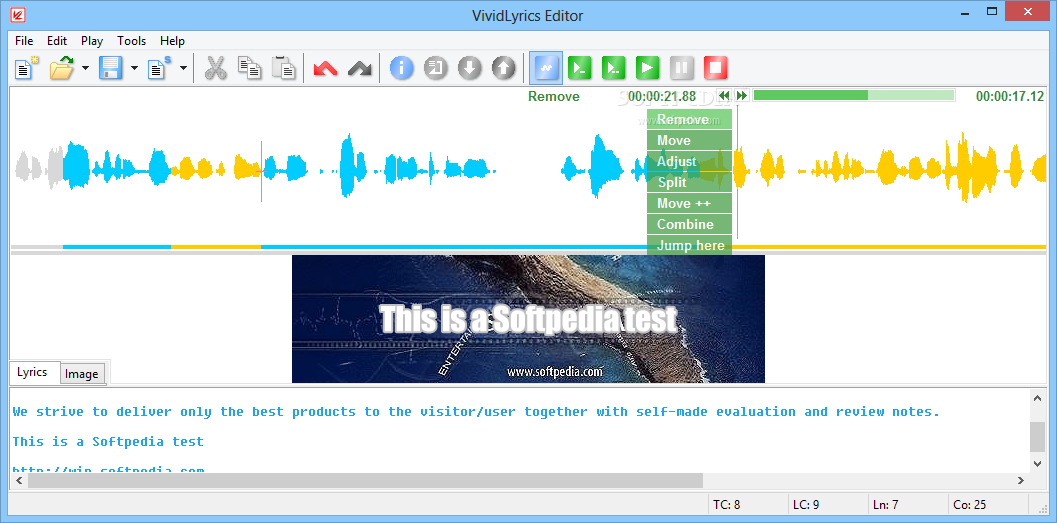Choose Adjust in the waveform popup
The width and height of the screenshot is (1057, 523).
[689, 161]
